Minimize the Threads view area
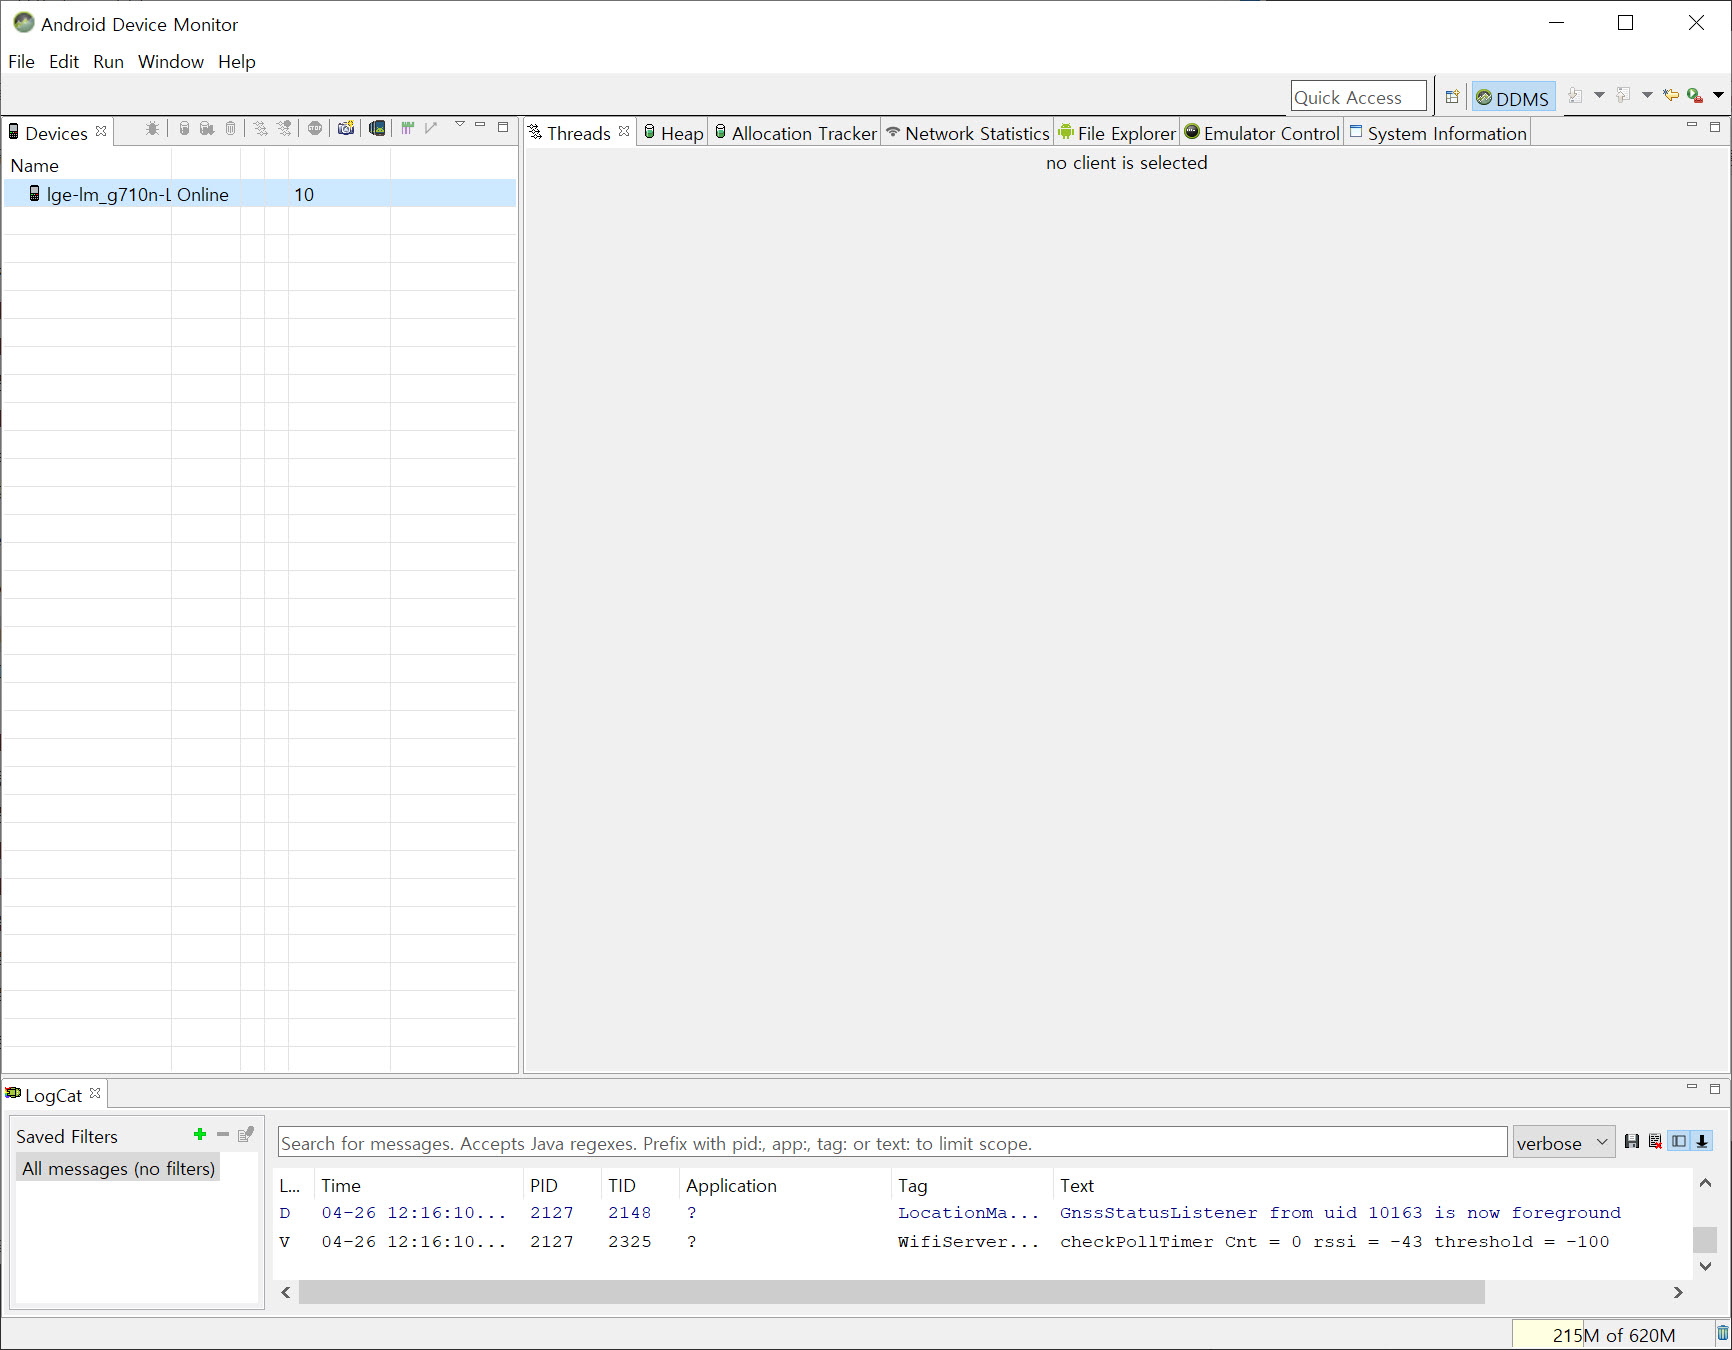Image resolution: width=1732 pixels, height=1350 pixels. tap(1692, 125)
